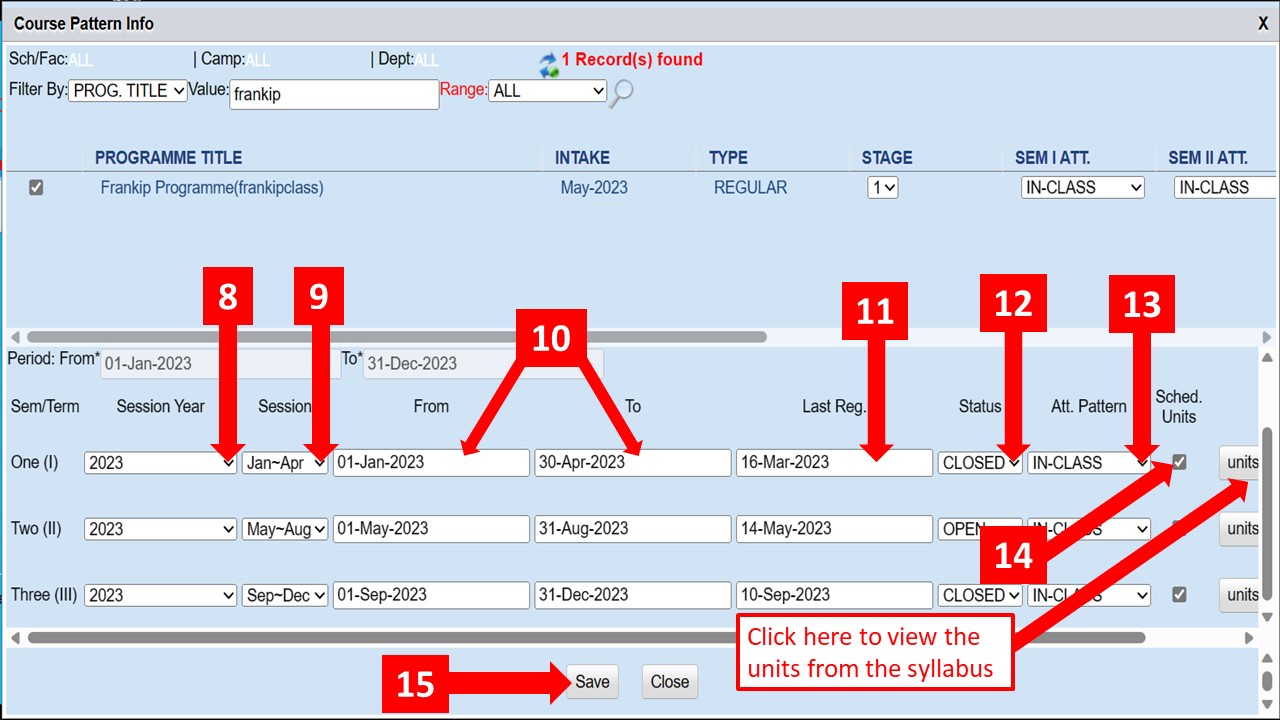The image size is (1280, 720).
Task: Open the Jan~Apr session dropdown
Action: tap(285, 463)
